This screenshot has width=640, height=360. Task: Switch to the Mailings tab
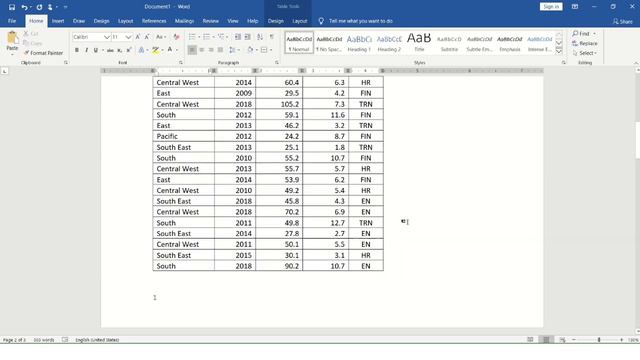[x=184, y=21]
